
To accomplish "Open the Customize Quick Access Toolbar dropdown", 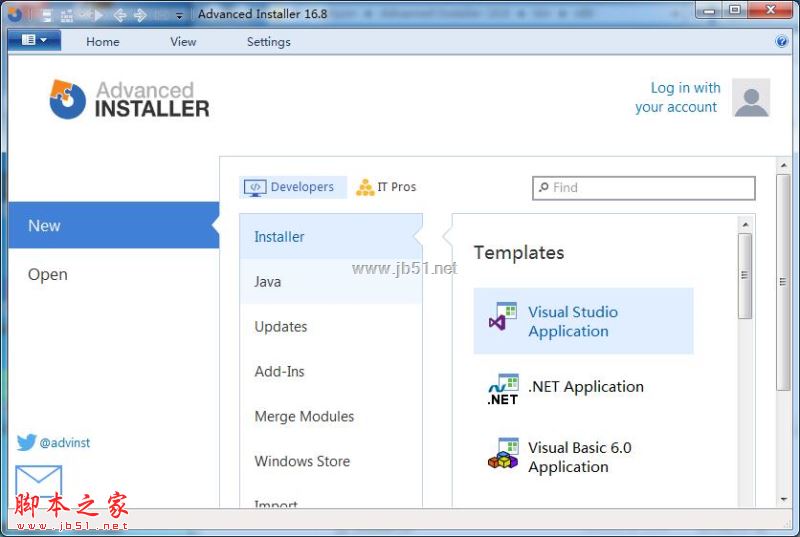I will point(179,16).
